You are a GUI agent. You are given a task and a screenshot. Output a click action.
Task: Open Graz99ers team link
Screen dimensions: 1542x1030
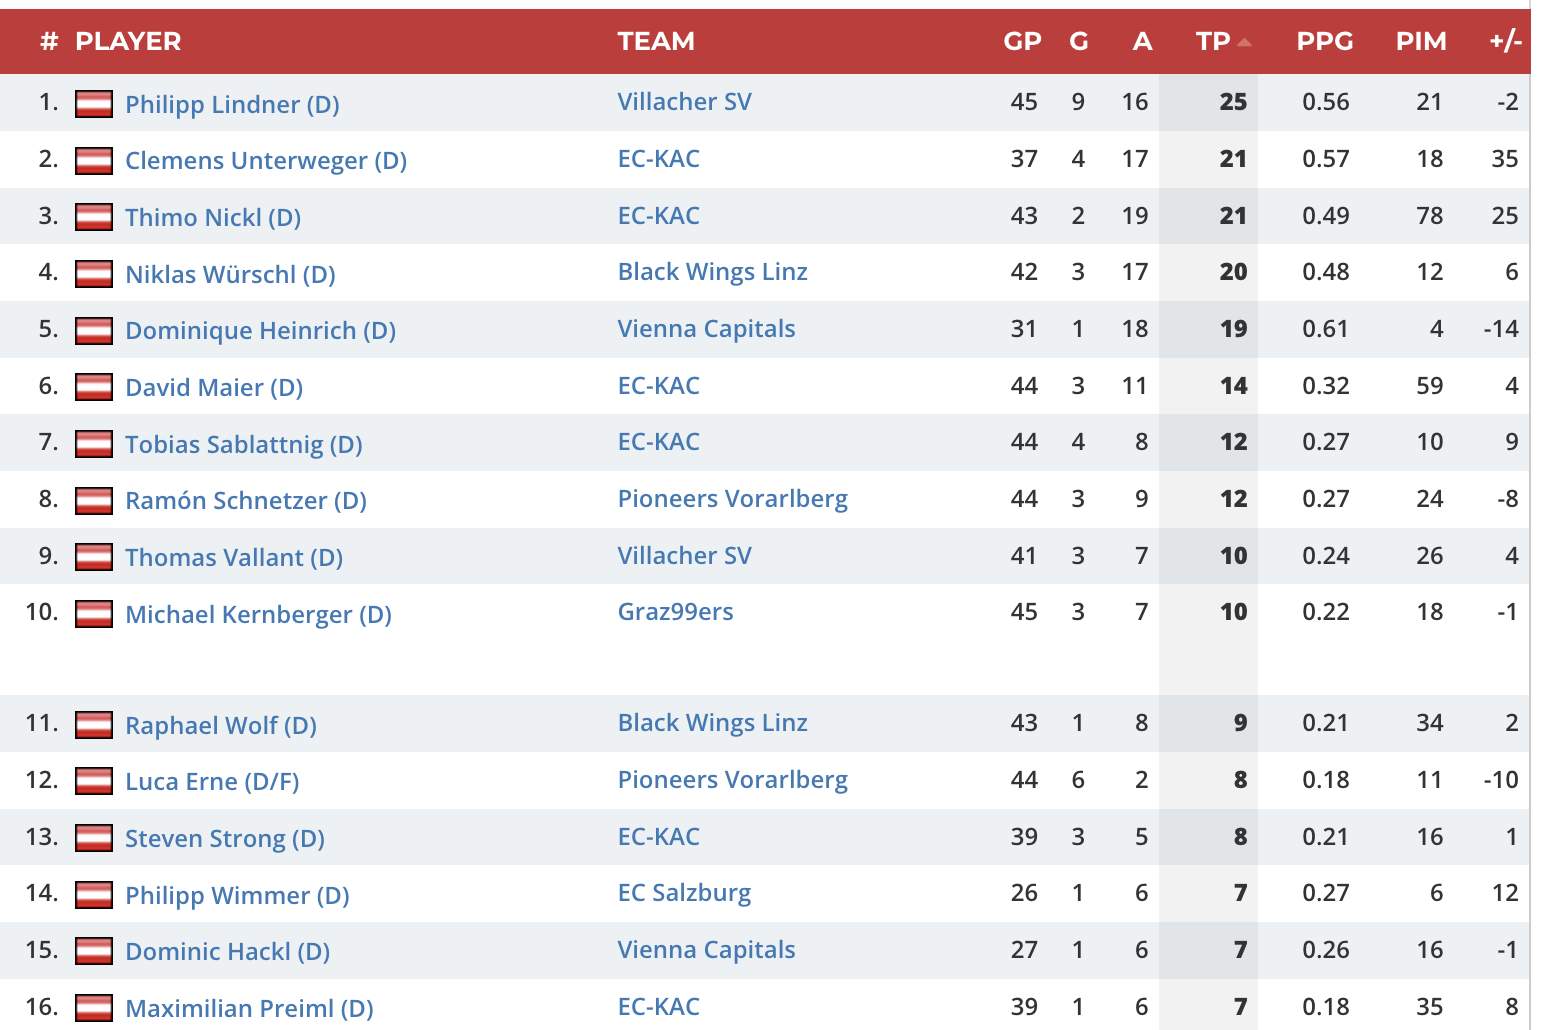click(675, 612)
